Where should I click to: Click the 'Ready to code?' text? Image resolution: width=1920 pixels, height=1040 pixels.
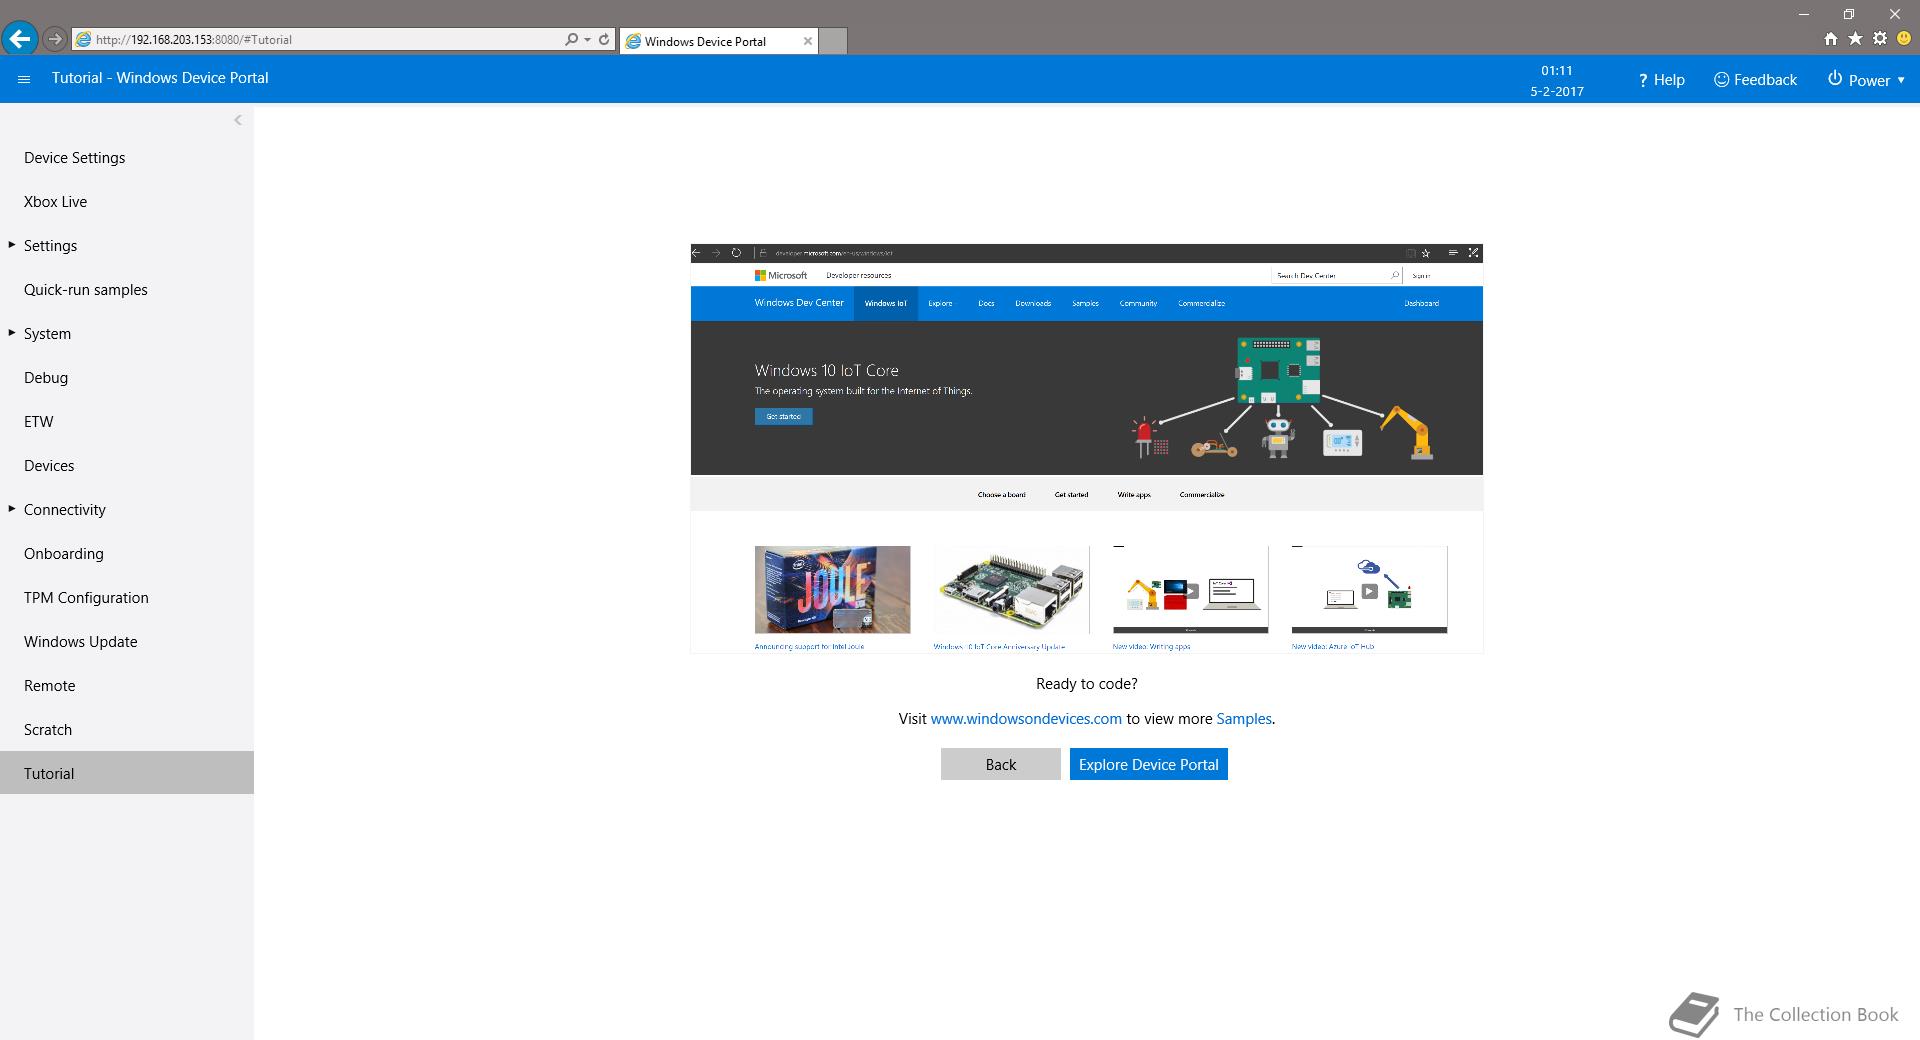pos(1086,684)
